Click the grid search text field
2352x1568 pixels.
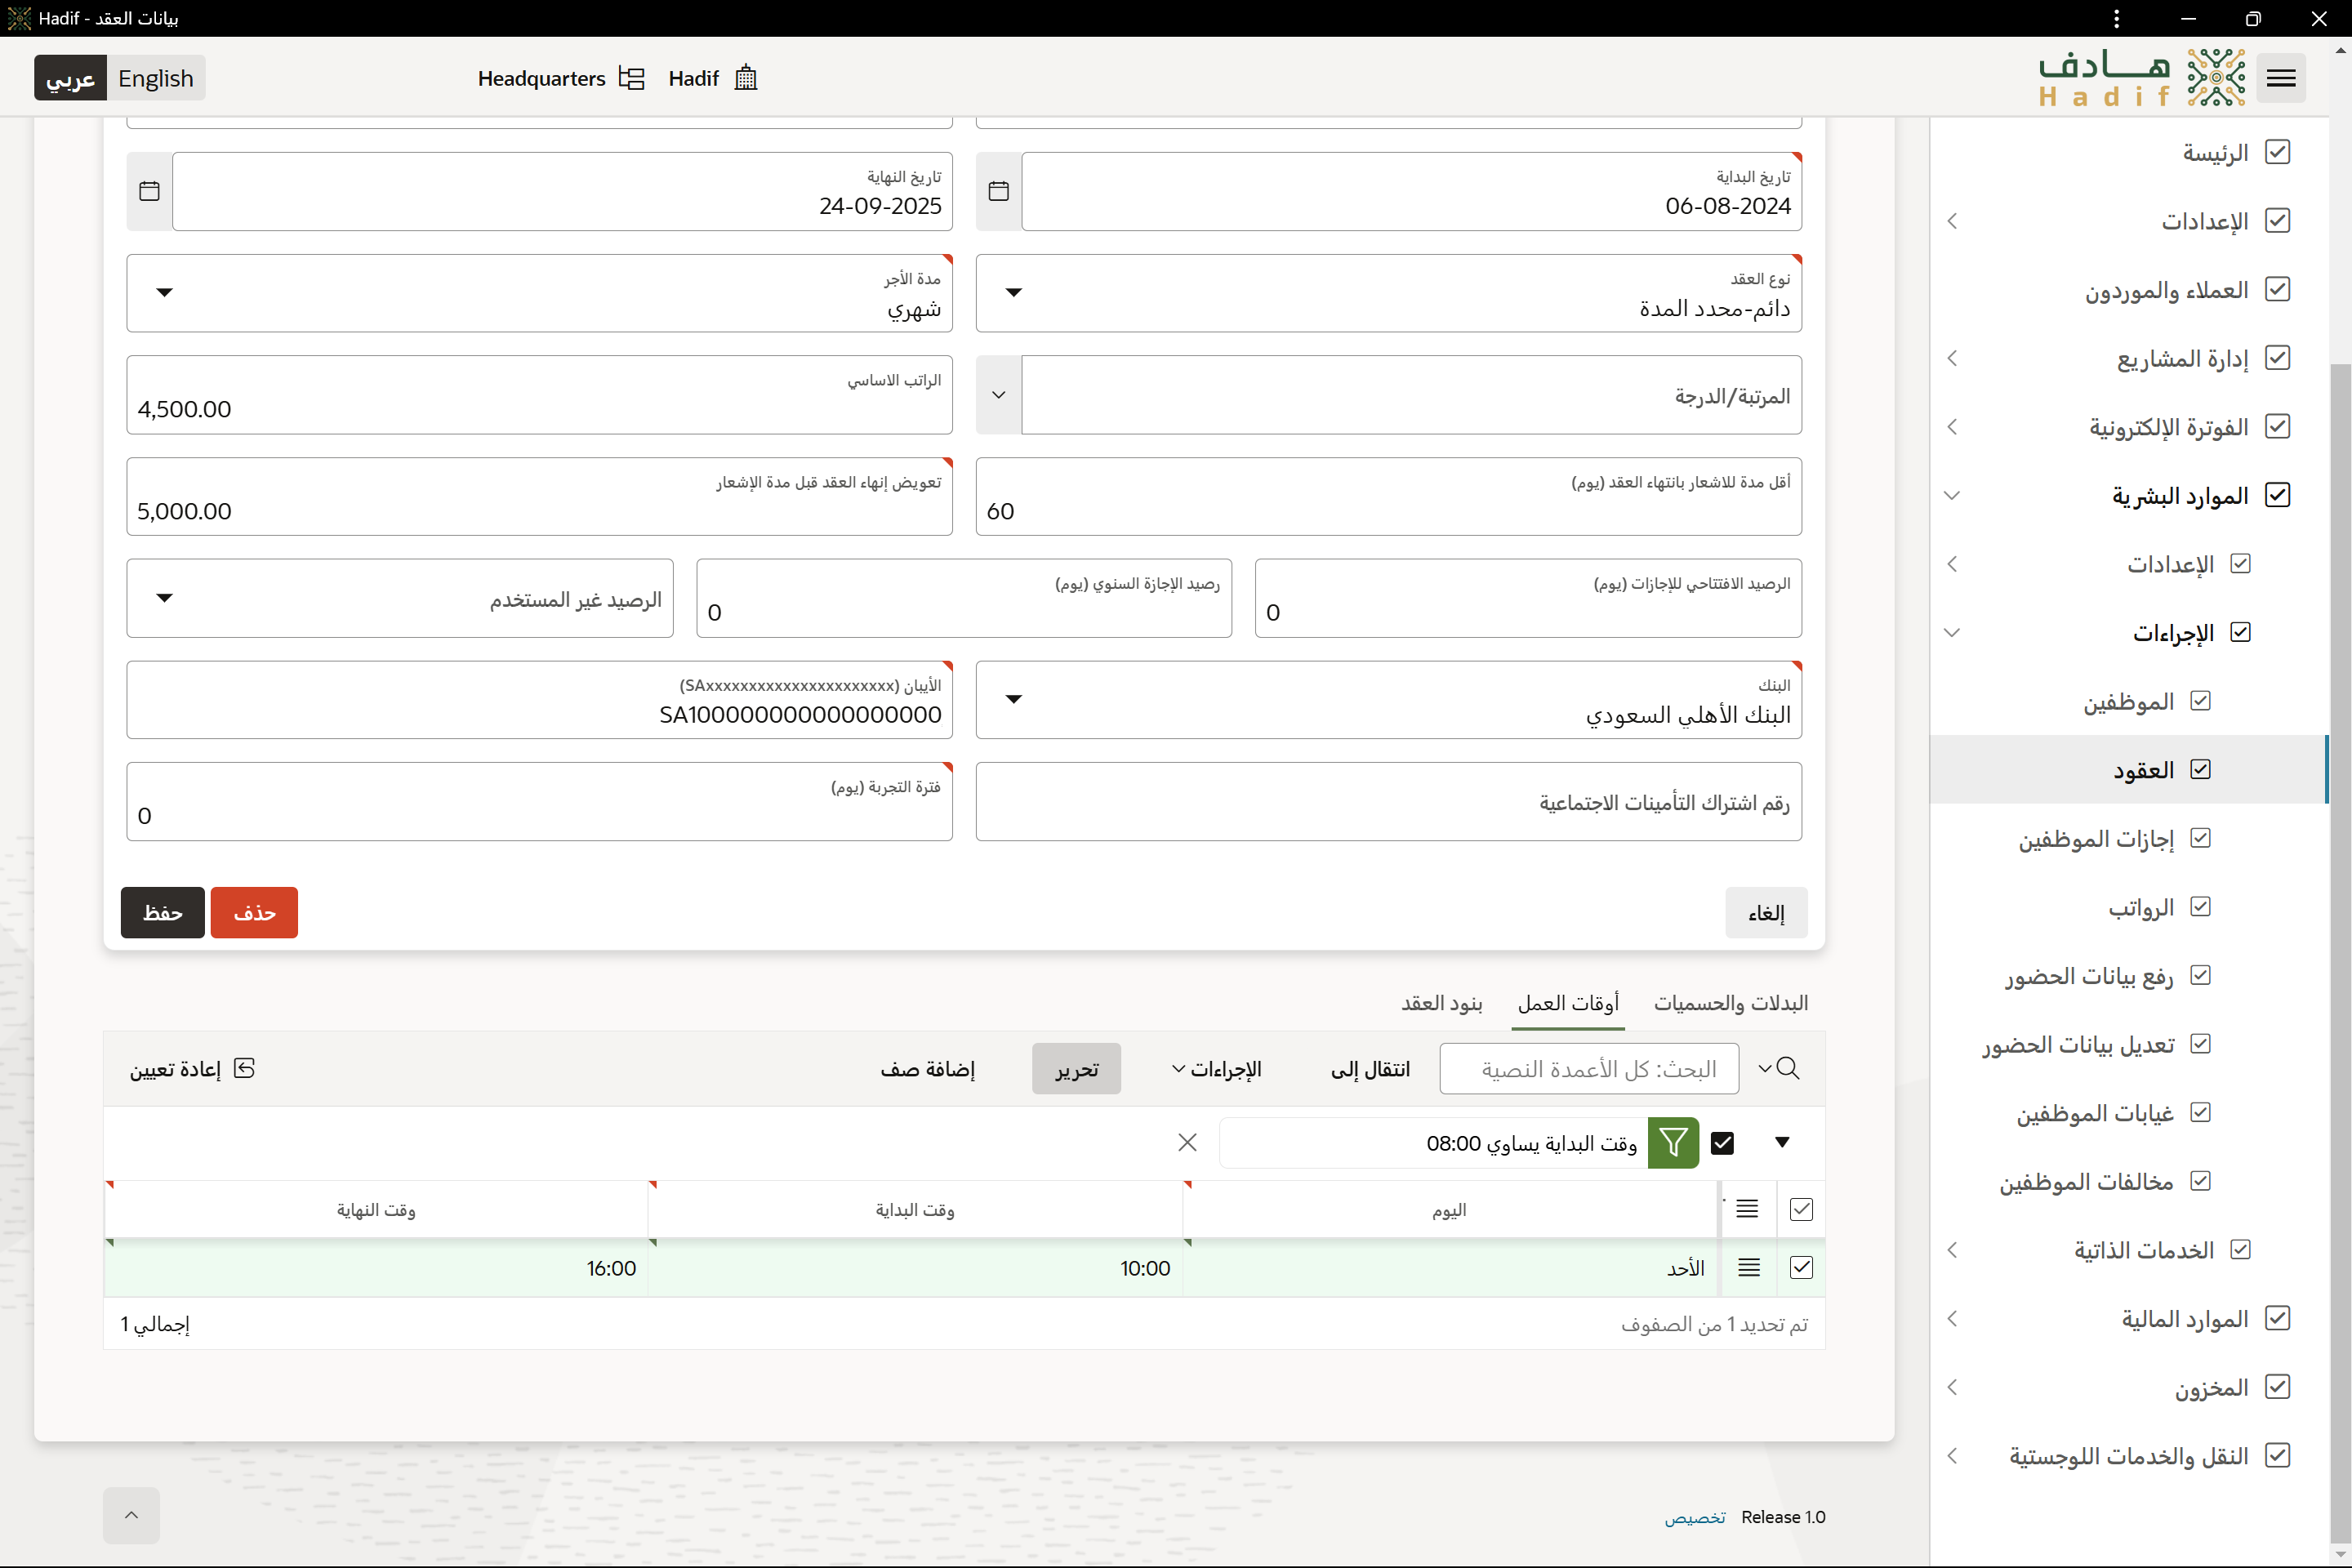click(1589, 1069)
